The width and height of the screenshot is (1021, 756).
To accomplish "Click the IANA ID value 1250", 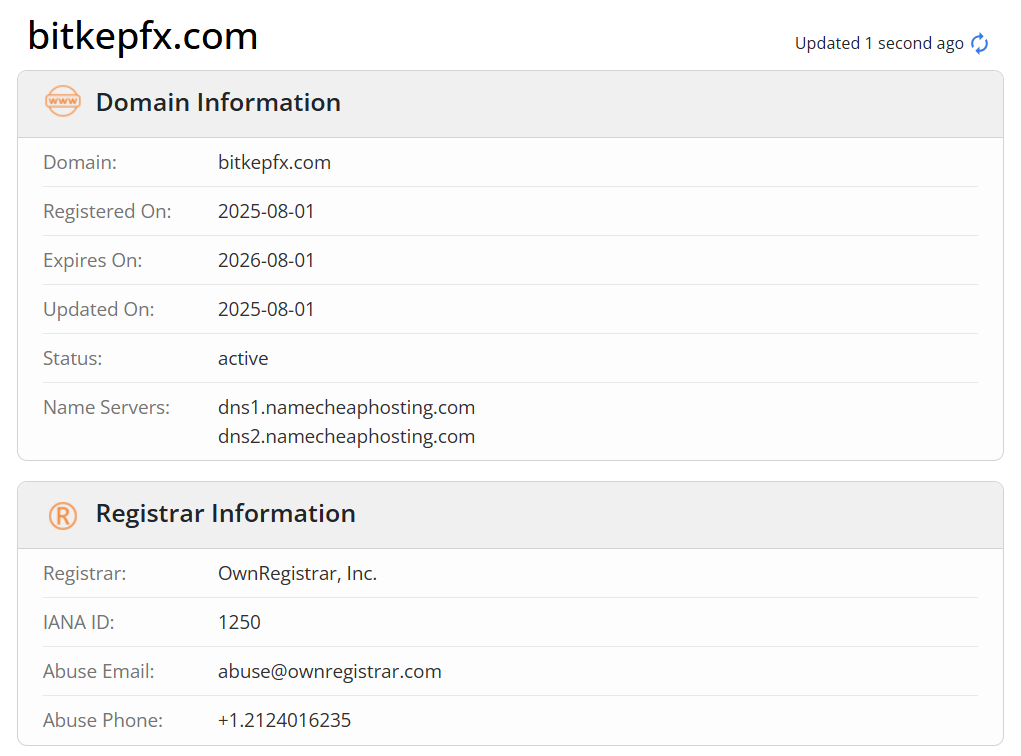I will pos(239,623).
